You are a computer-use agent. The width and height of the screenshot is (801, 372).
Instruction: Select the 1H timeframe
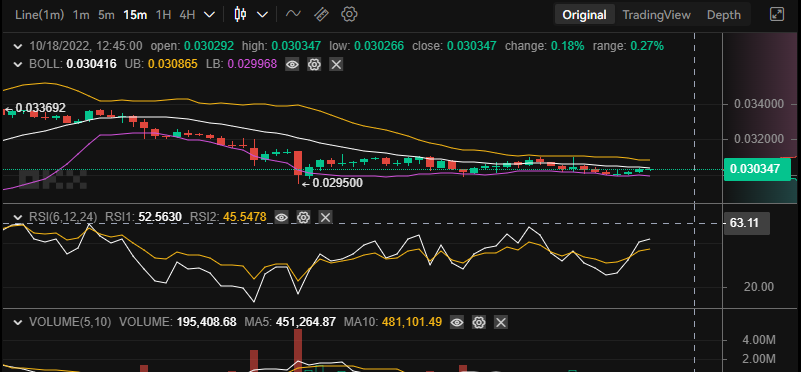[x=163, y=15]
